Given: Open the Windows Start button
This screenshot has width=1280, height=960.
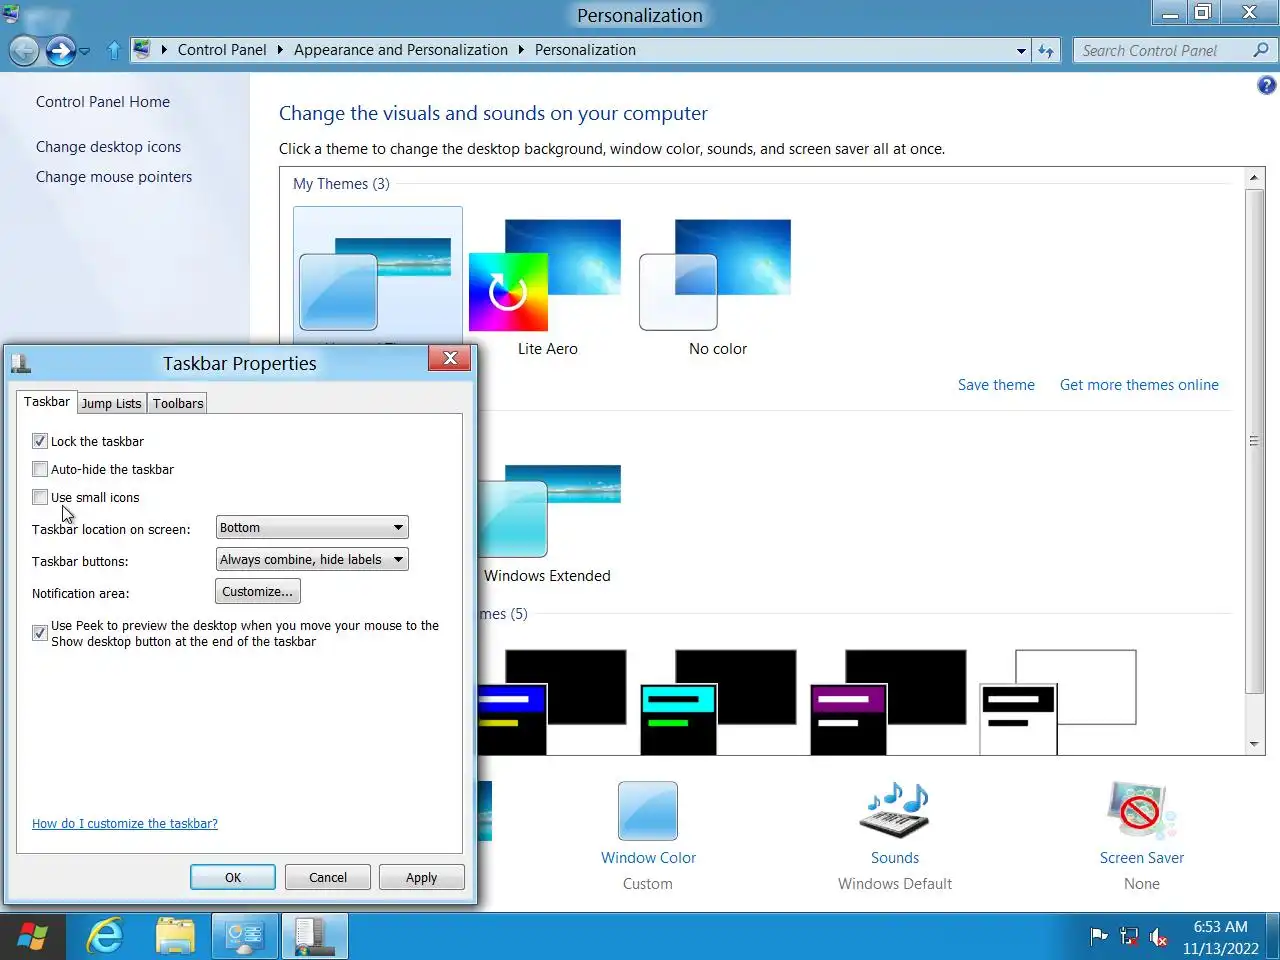Looking at the screenshot, I should click(x=32, y=936).
